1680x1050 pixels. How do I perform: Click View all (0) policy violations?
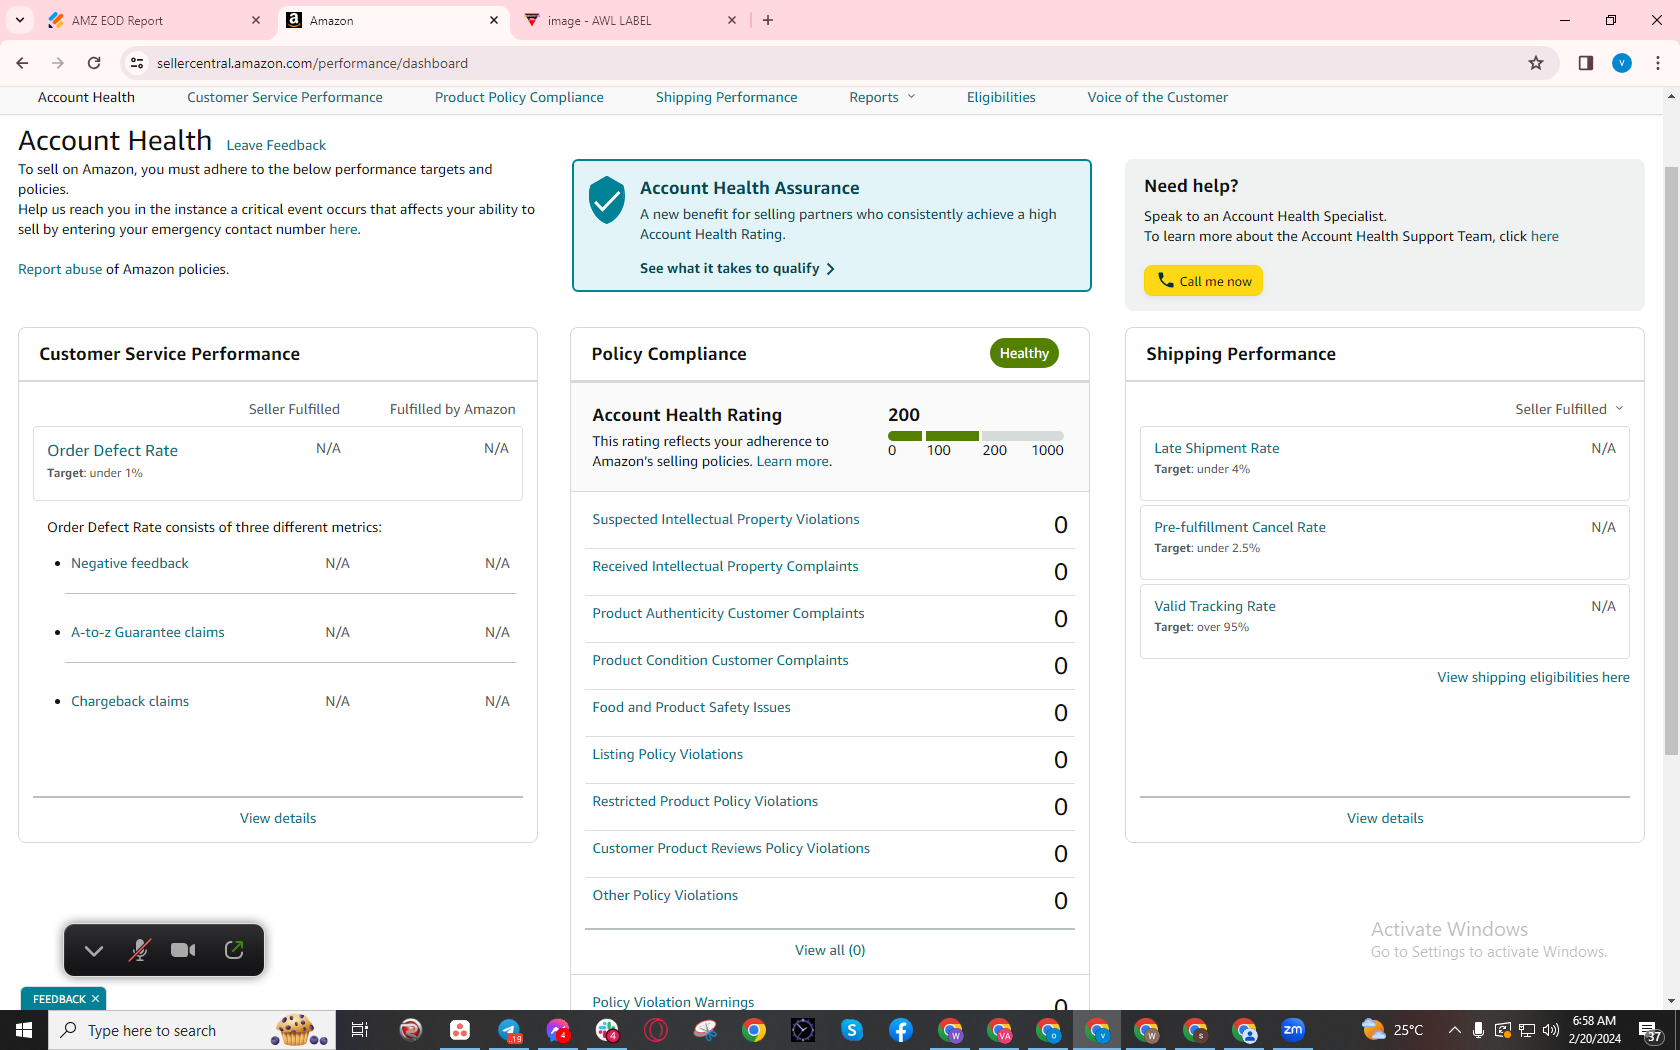(830, 950)
